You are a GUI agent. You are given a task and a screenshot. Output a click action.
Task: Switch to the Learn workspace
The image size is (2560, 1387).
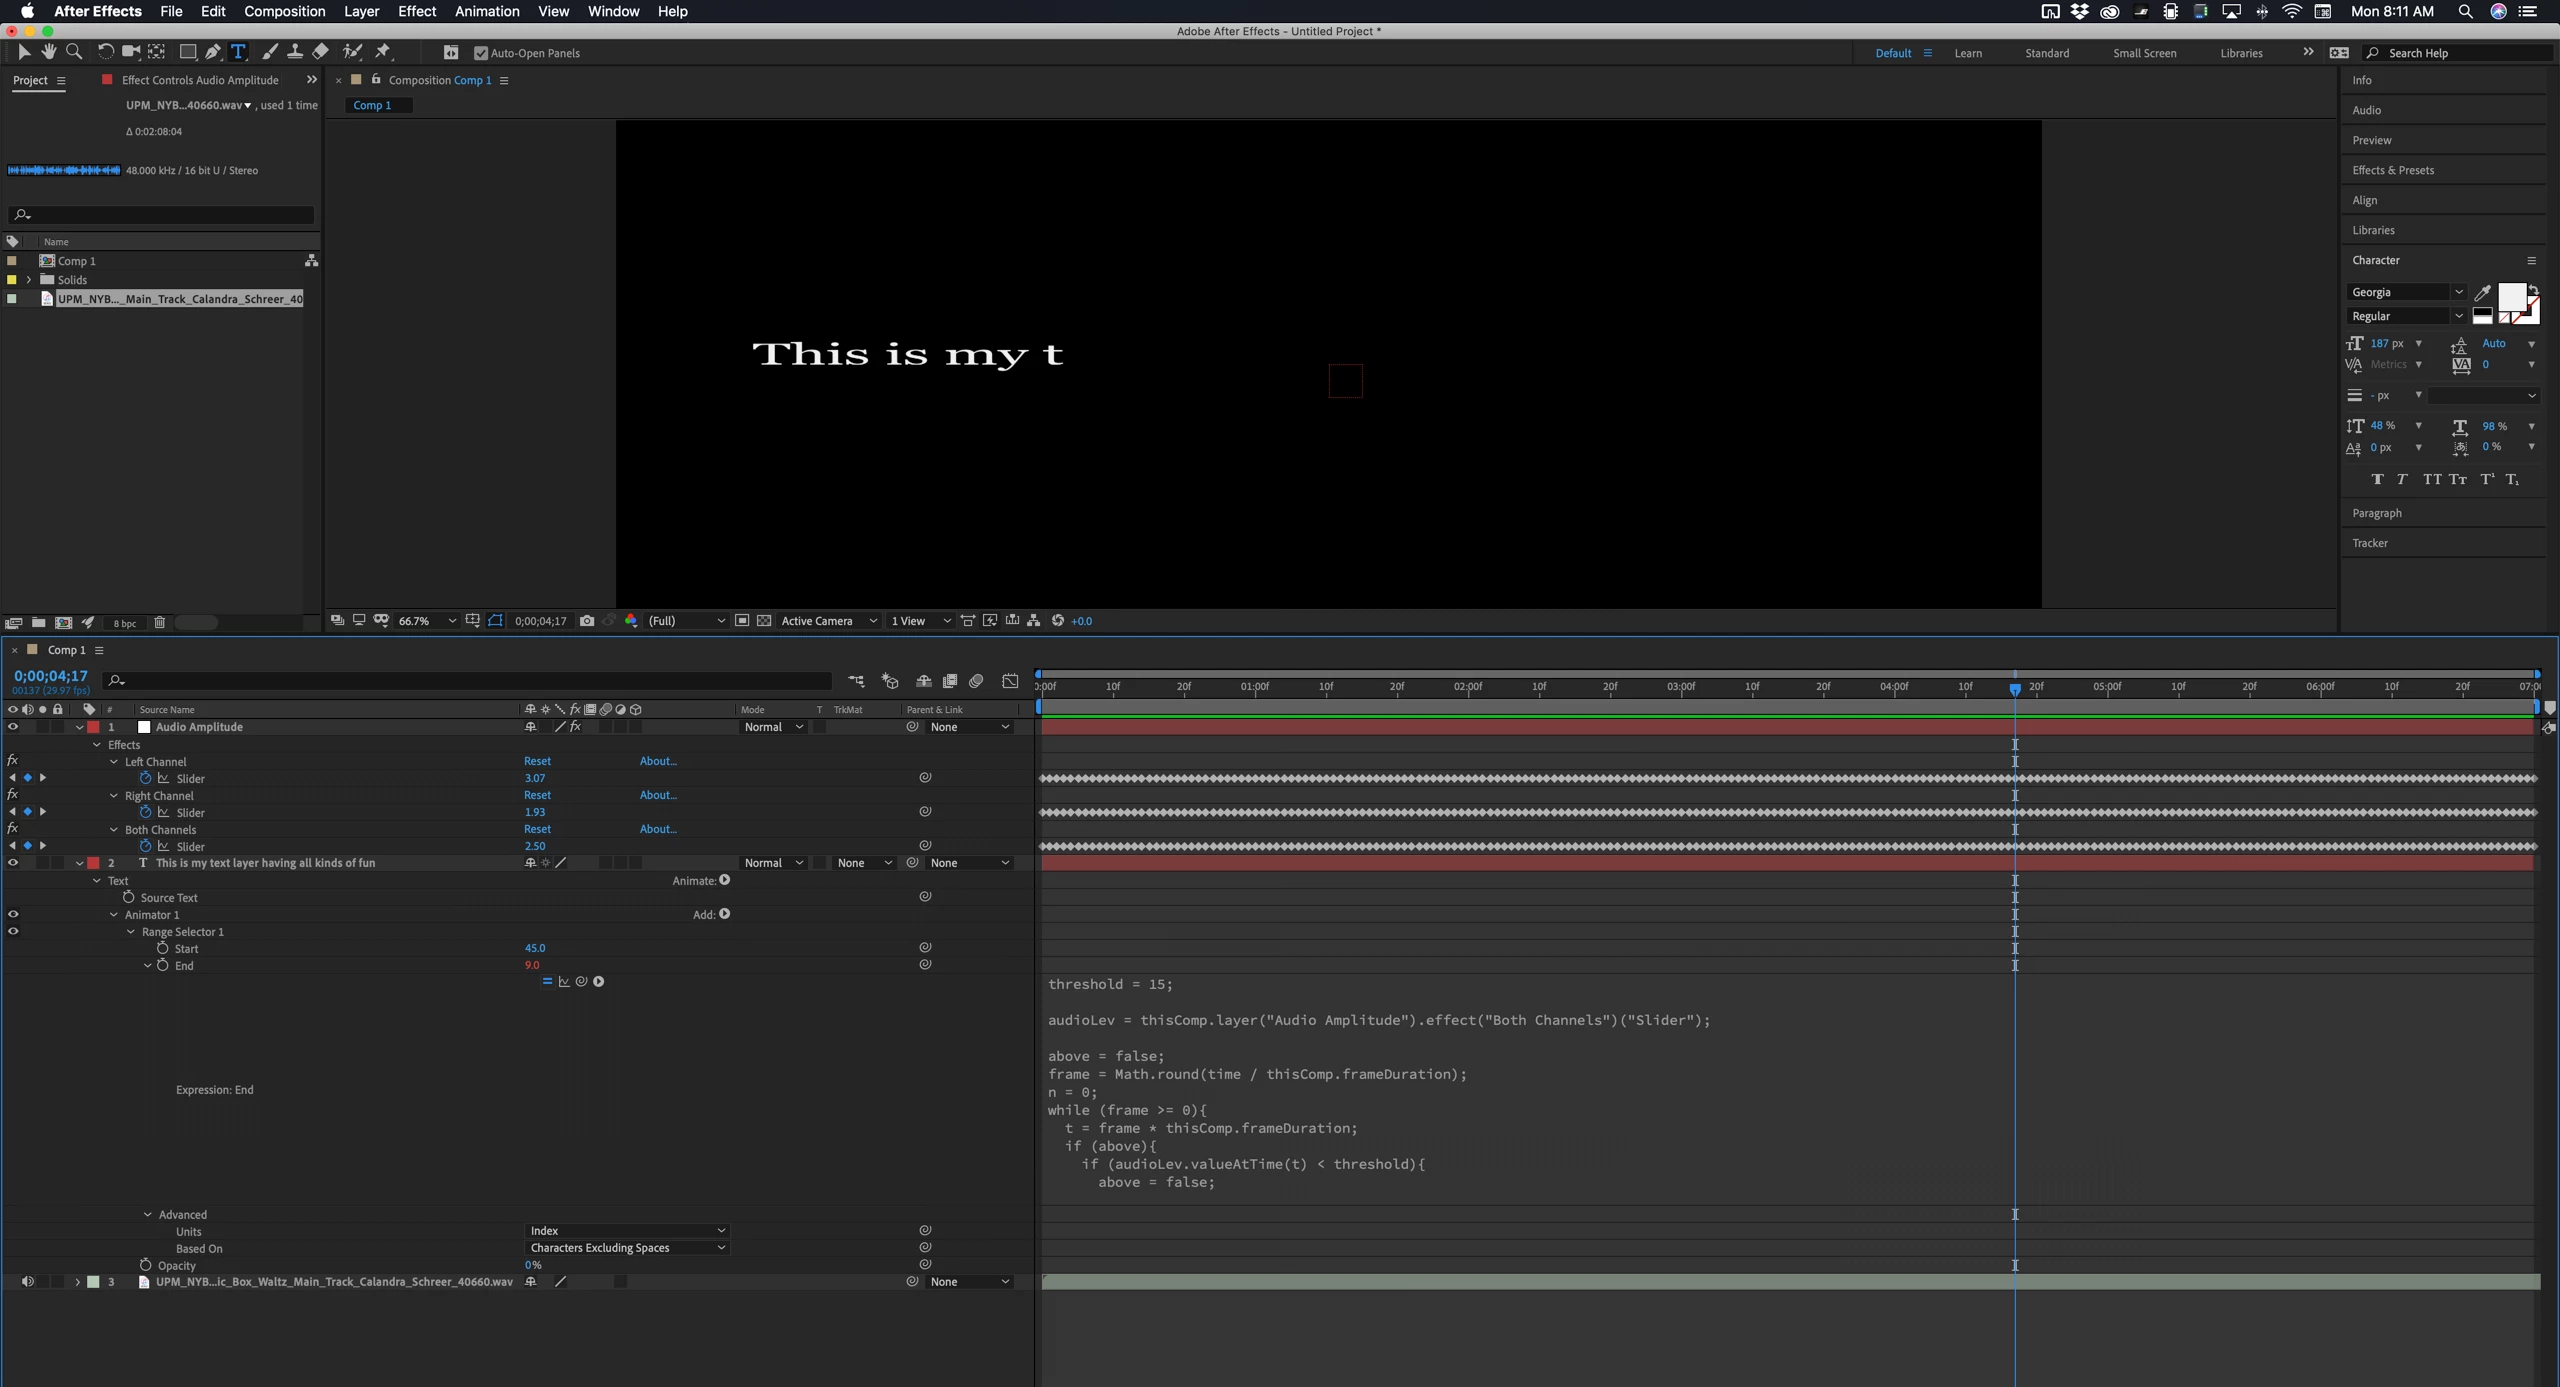1967,53
